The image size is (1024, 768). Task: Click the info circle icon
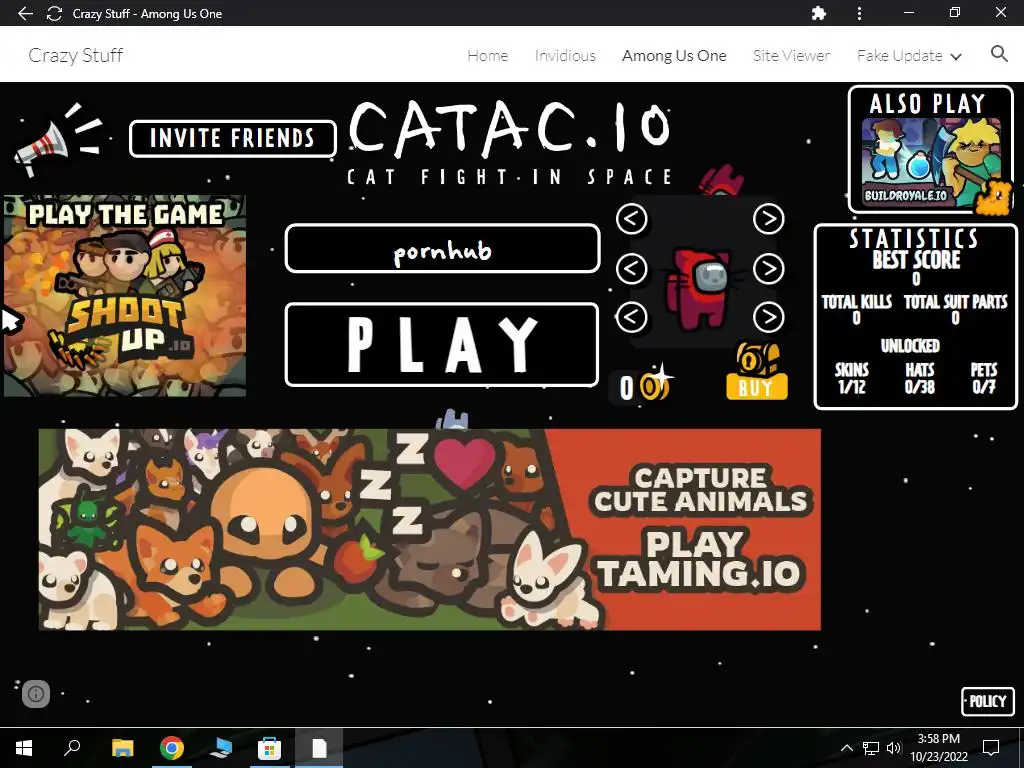click(36, 694)
